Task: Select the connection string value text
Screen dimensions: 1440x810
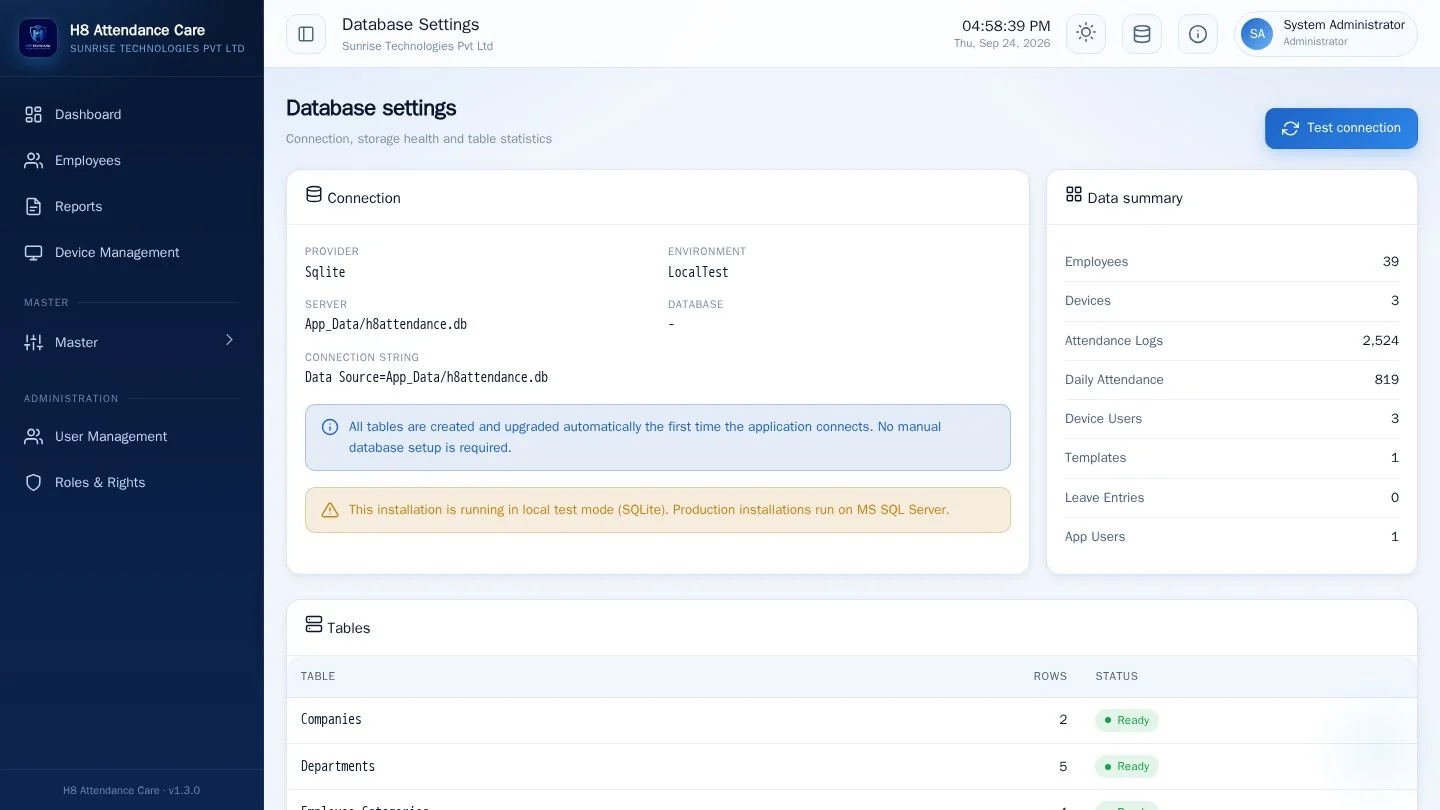Action: coord(426,377)
